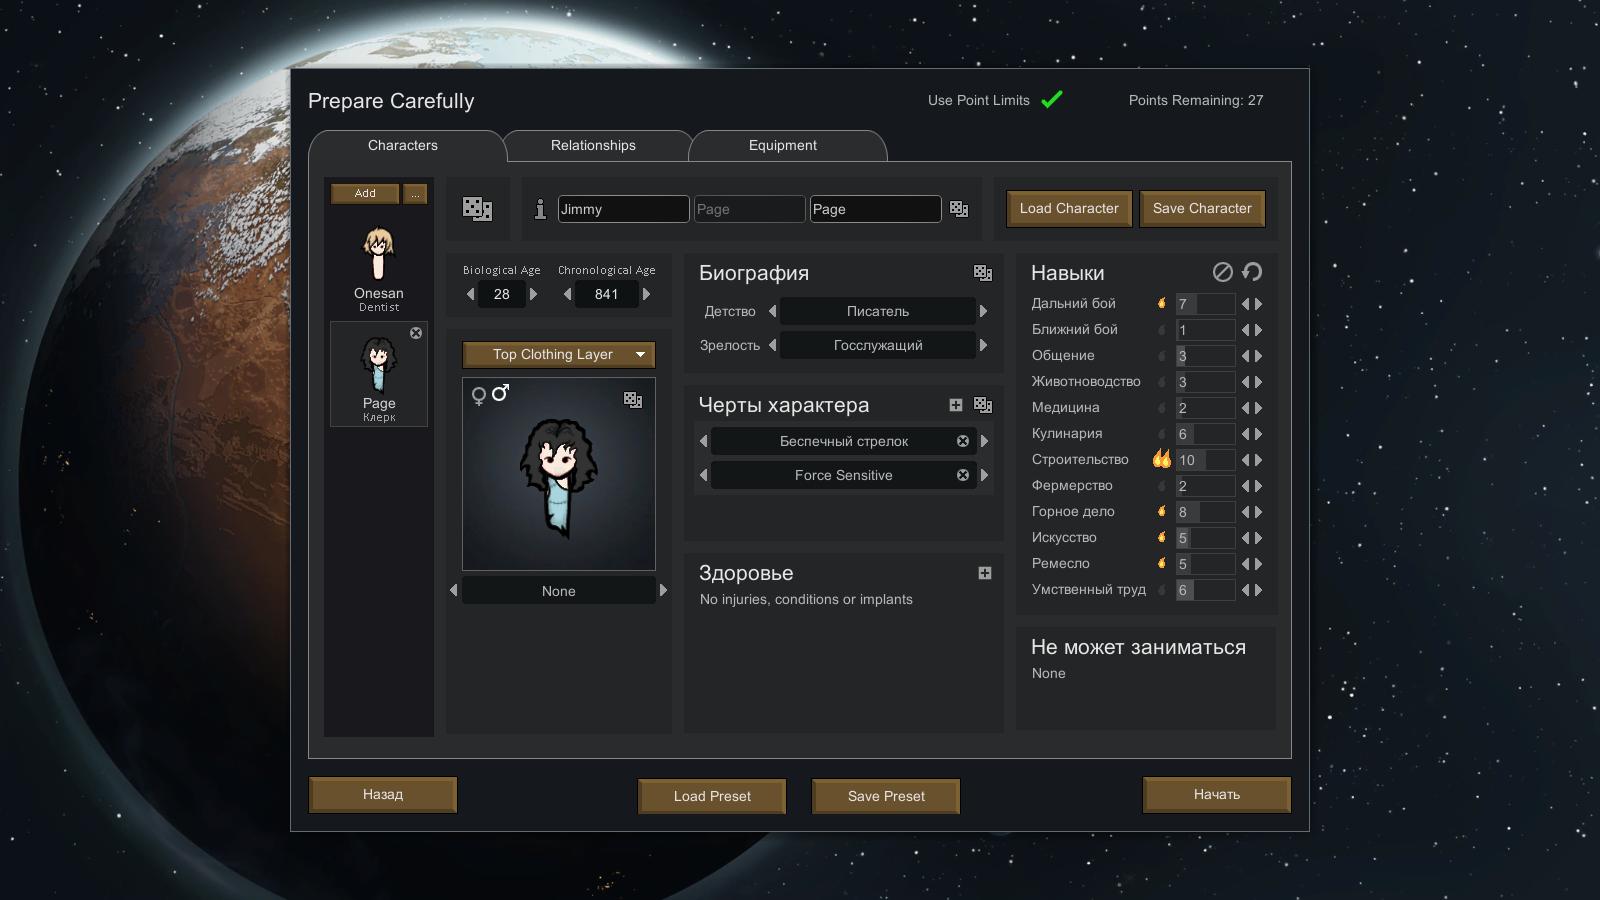Decrease Фермерство skill with left arrow
1600x900 pixels.
pos(1246,485)
